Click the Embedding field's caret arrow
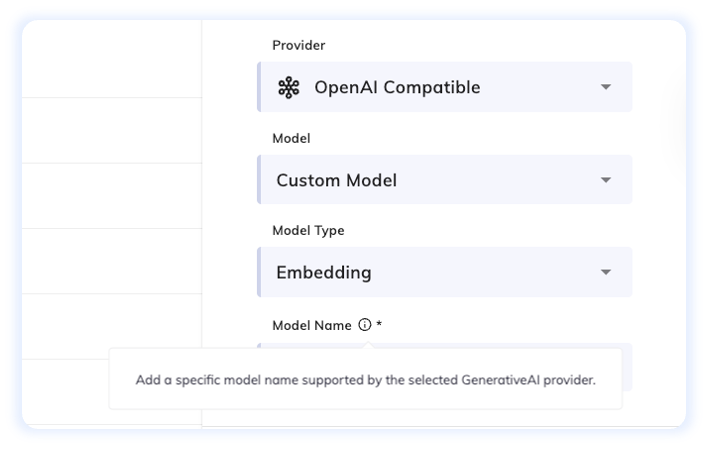The width and height of the screenshot is (708, 449). point(606,272)
